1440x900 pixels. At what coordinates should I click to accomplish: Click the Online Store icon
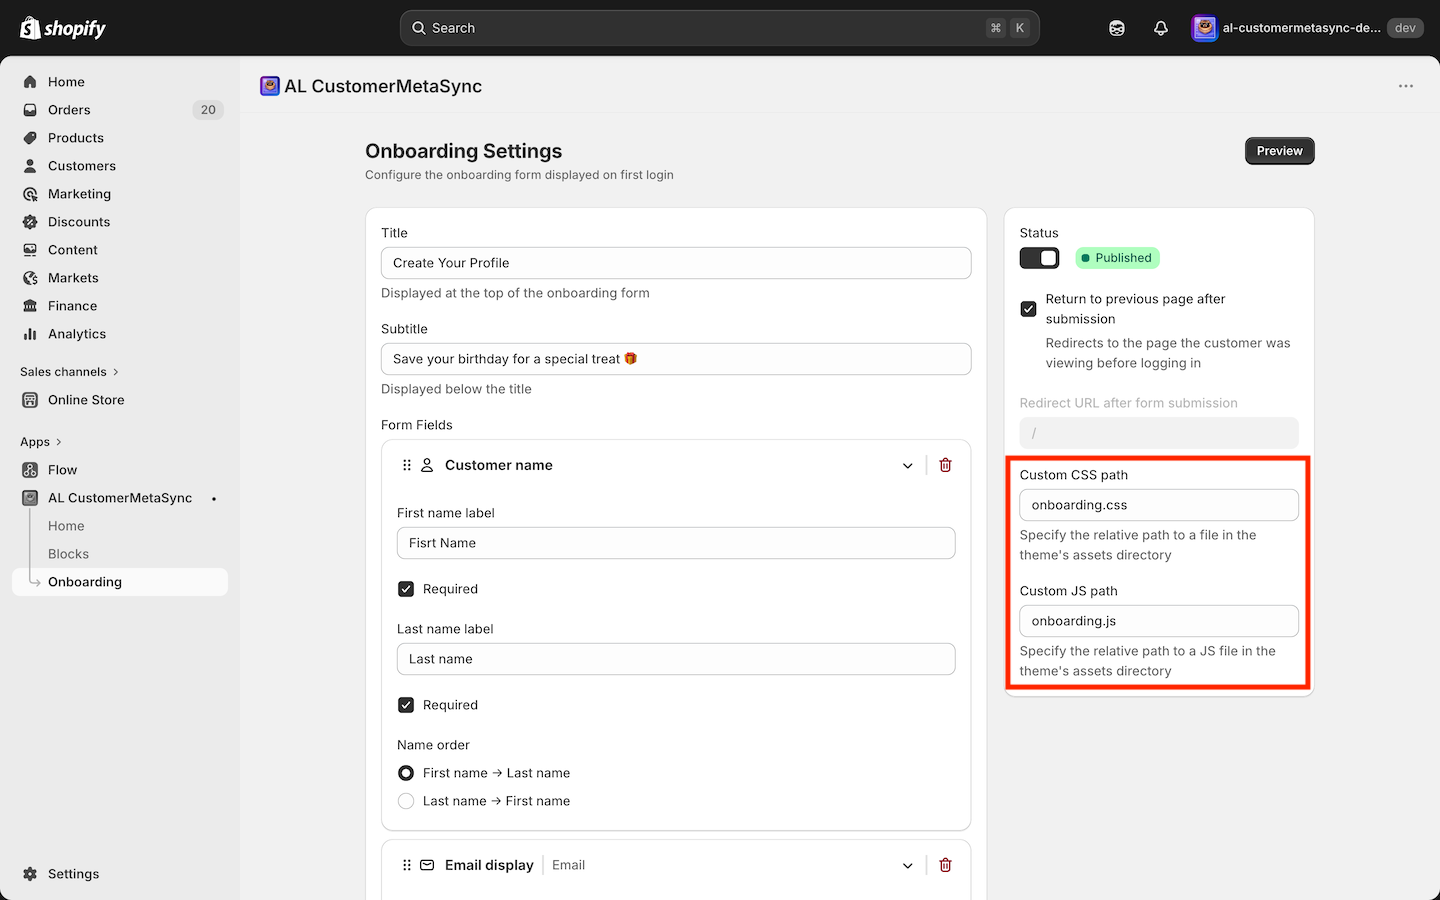[30, 400]
